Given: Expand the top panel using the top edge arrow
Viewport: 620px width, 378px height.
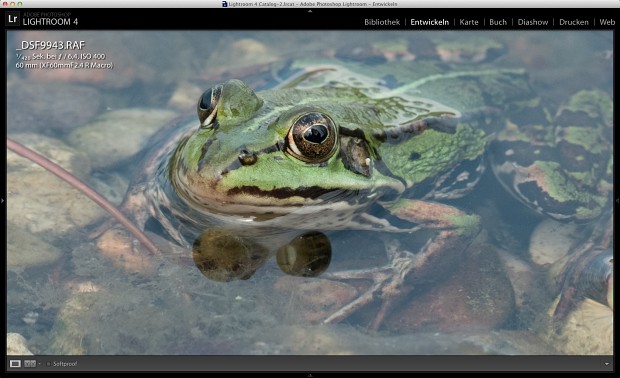Looking at the screenshot, I should (x=310, y=11).
